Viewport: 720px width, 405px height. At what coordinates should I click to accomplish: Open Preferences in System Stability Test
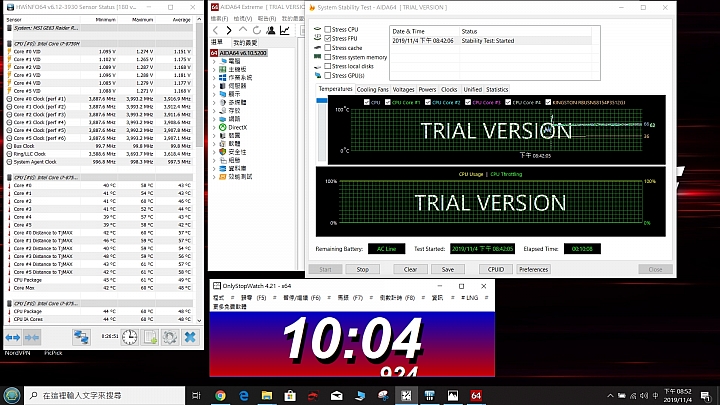[x=534, y=270]
